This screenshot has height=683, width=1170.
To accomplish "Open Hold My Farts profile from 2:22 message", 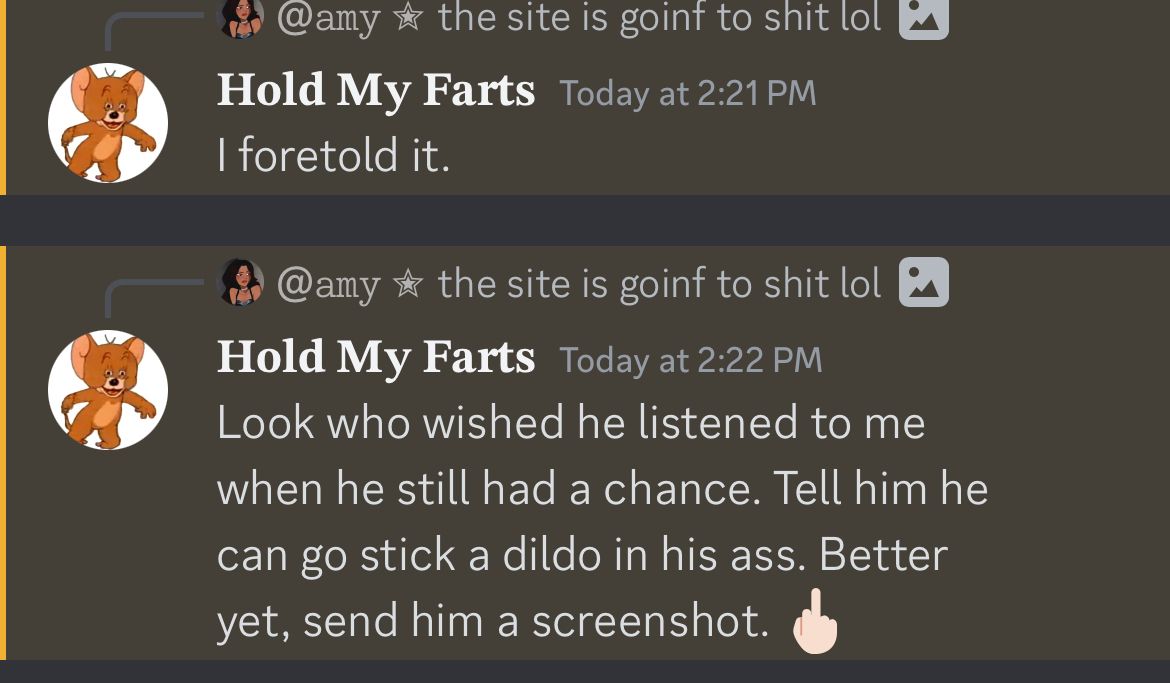I will 376,358.
